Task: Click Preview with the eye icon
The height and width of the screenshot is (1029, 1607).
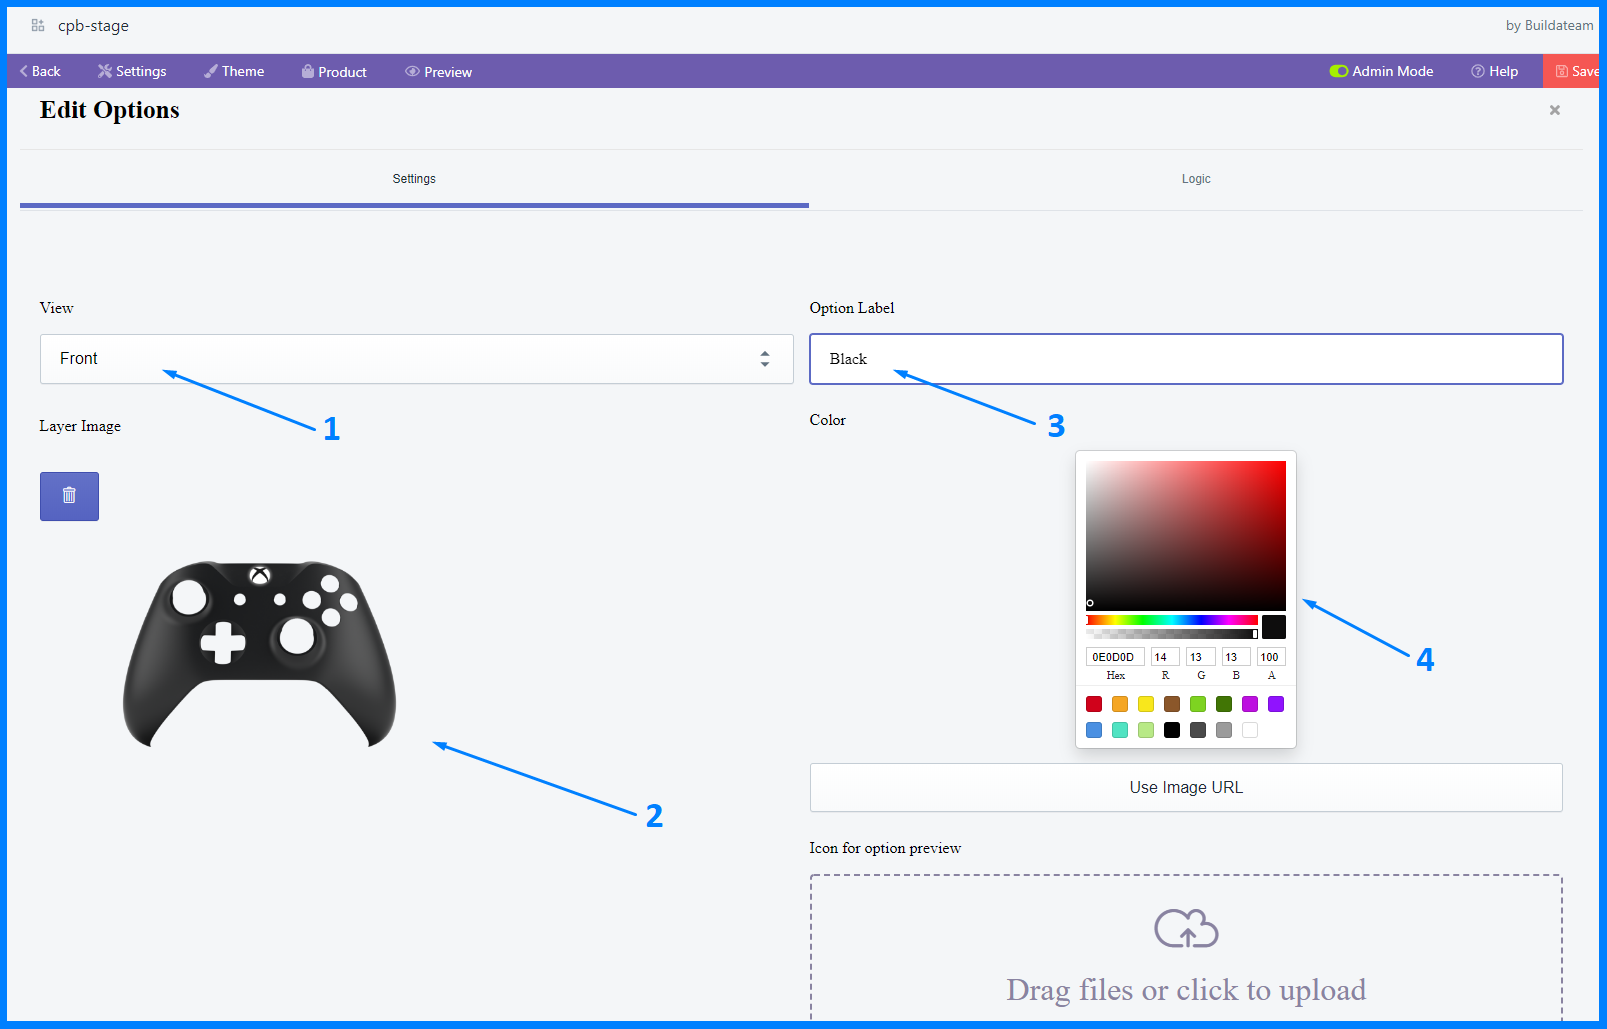Action: coord(438,72)
